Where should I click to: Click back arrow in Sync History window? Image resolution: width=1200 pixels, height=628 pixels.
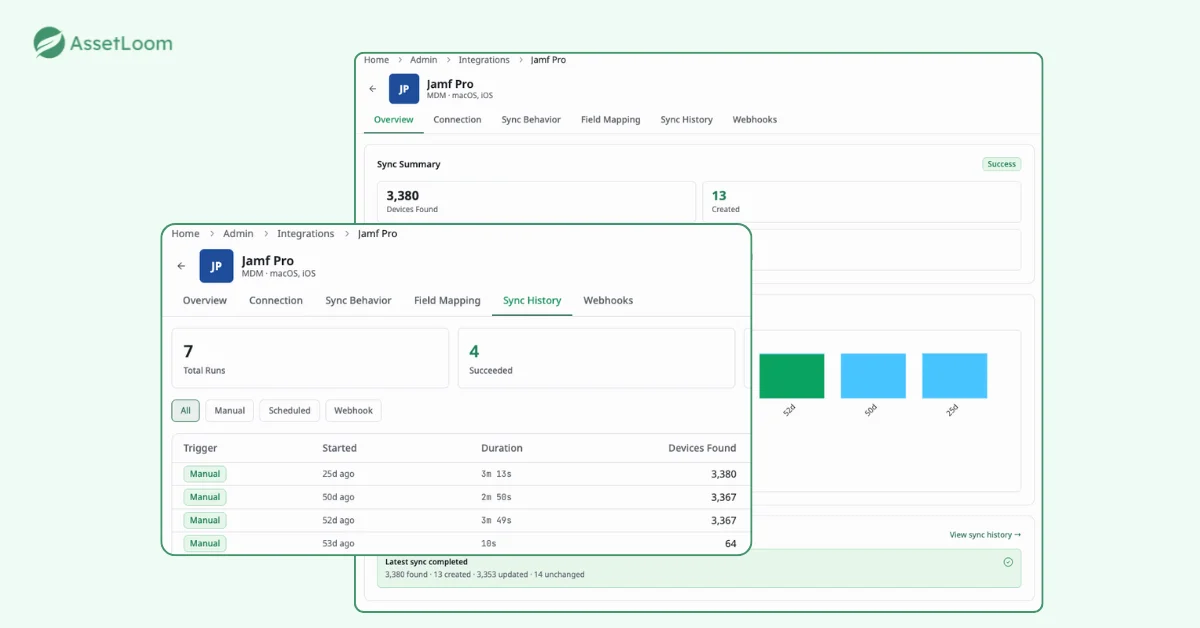[x=181, y=266]
